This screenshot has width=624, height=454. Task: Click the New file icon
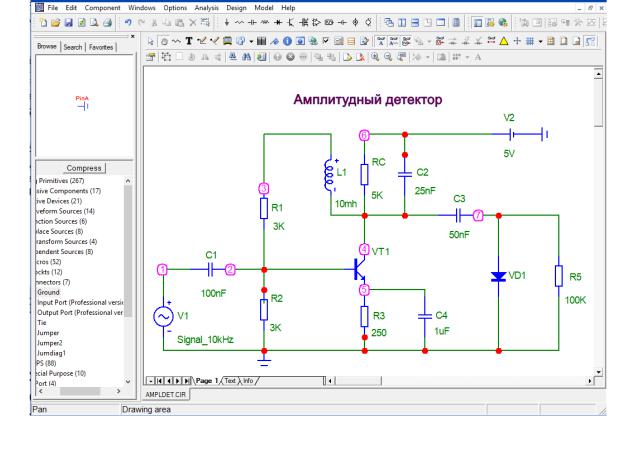pos(43,23)
